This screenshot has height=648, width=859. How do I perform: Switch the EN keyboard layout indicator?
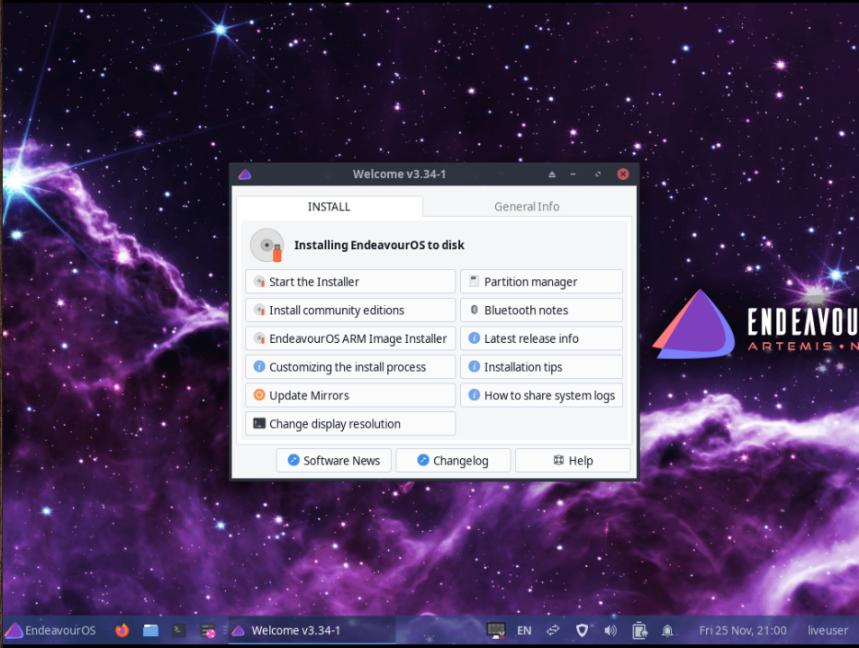tap(524, 630)
